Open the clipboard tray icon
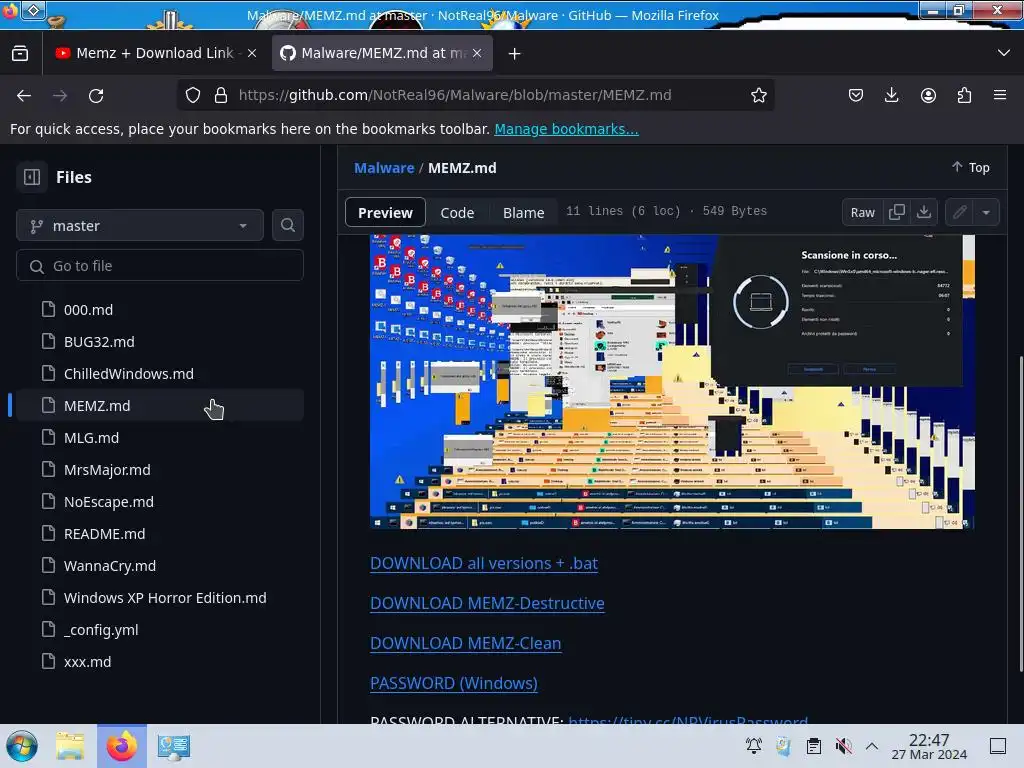 pyautogui.click(x=813, y=746)
